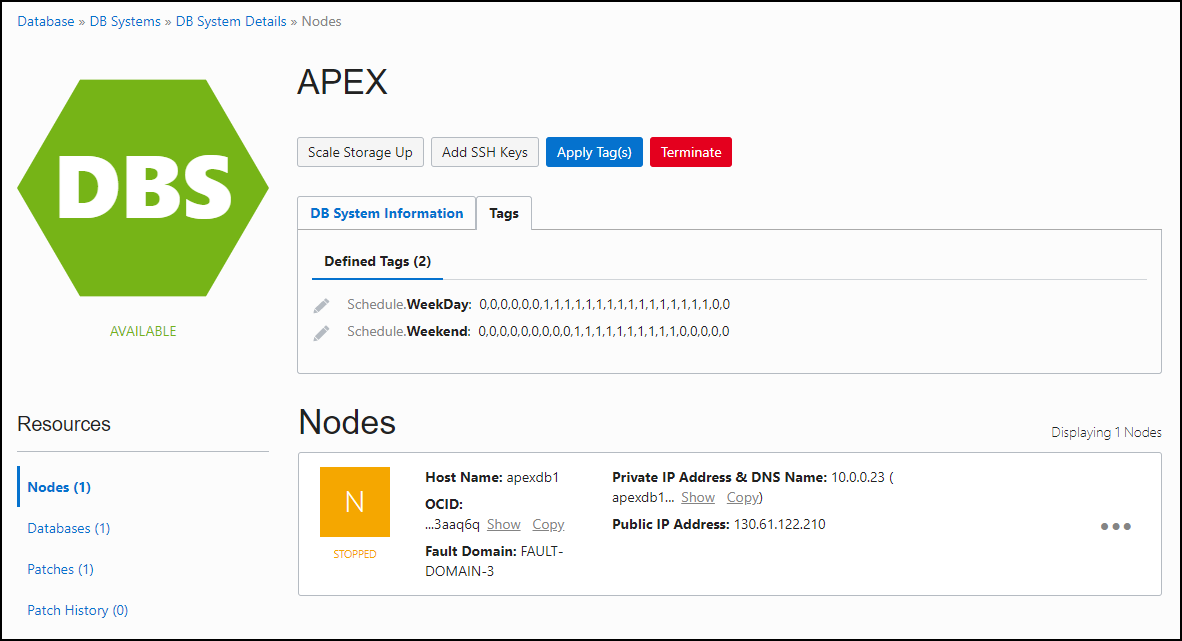Viewport: 1182px width, 641px height.
Task: Copy the private DNS name
Action: (743, 497)
